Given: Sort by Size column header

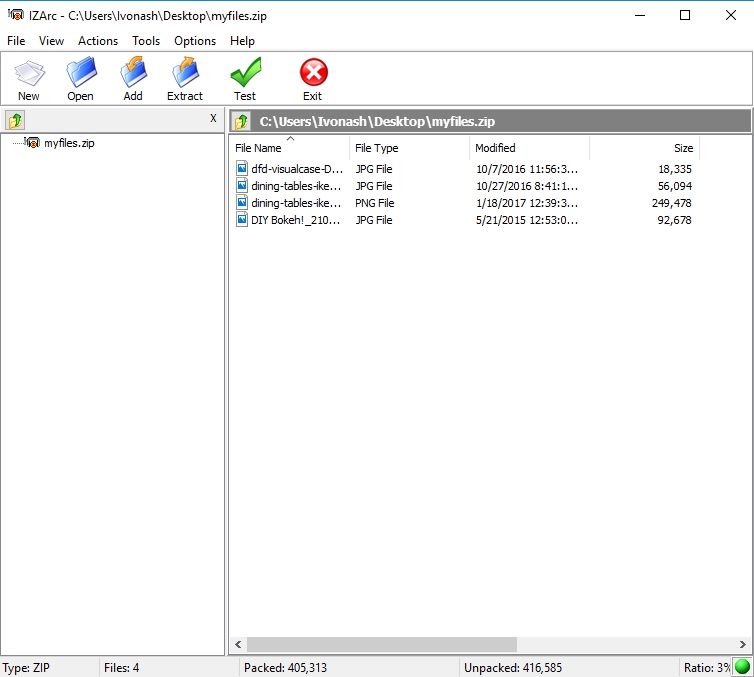Looking at the screenshot, I should click(644, 148).
